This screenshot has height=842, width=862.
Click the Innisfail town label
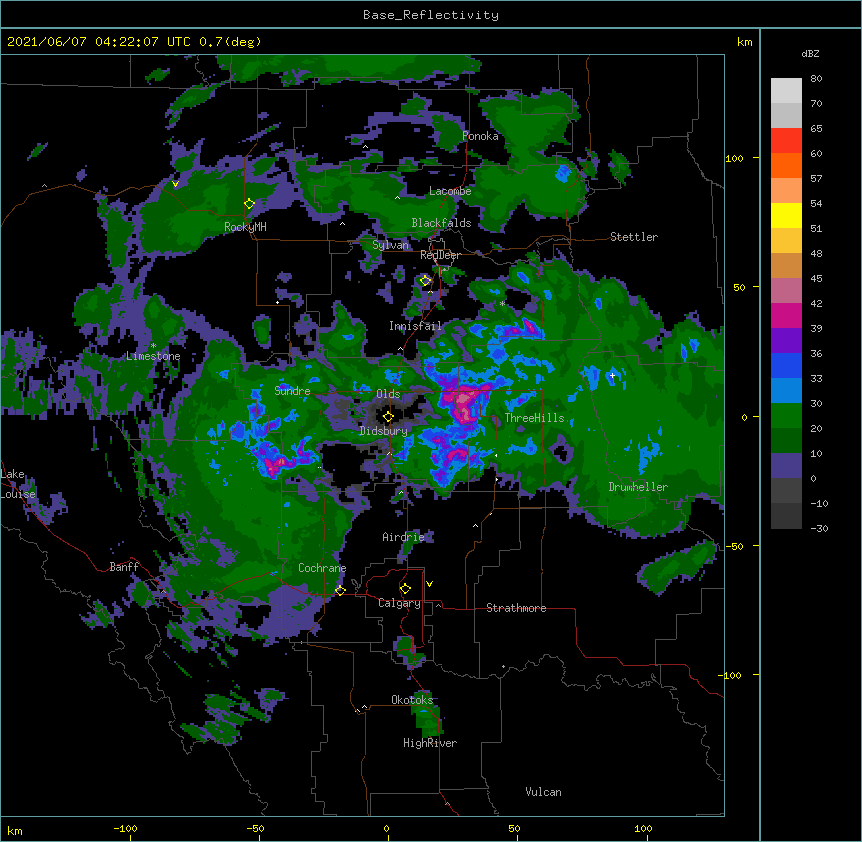415,326
